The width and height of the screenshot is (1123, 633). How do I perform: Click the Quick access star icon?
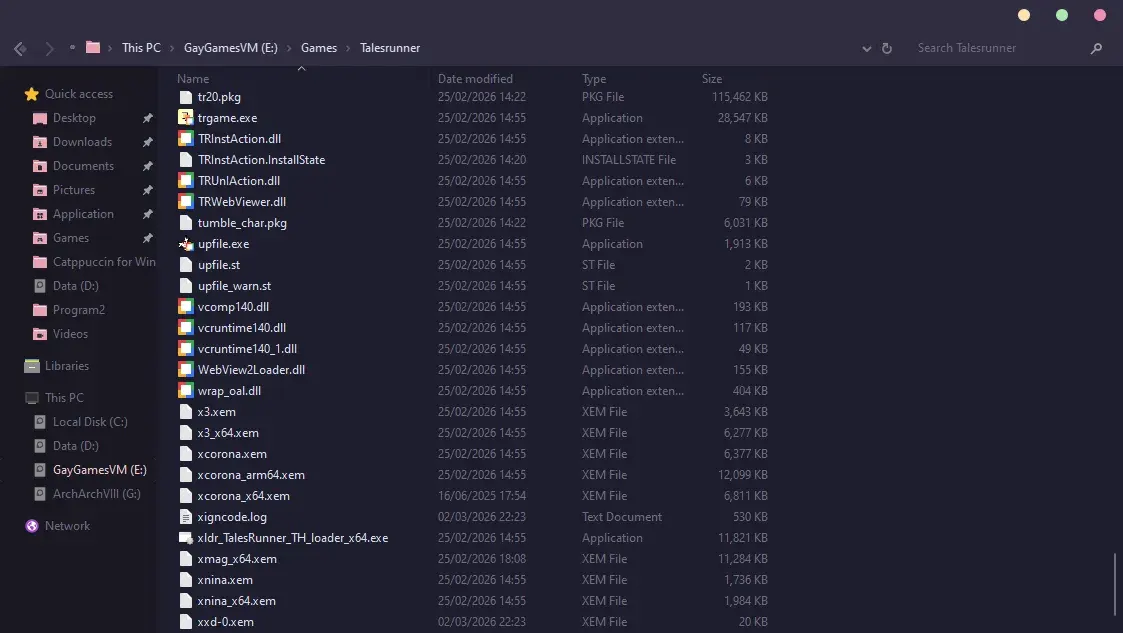point(32,94)
